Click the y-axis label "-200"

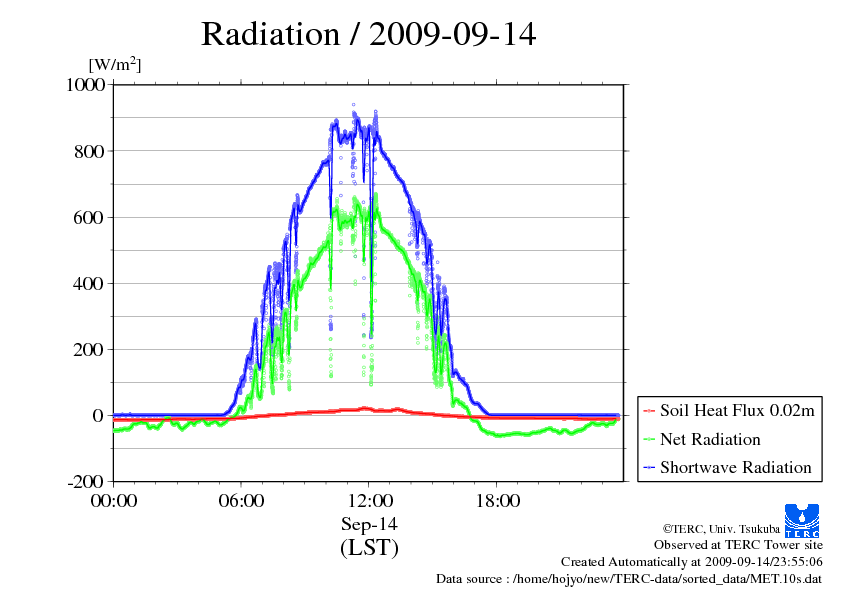point(85,482)
